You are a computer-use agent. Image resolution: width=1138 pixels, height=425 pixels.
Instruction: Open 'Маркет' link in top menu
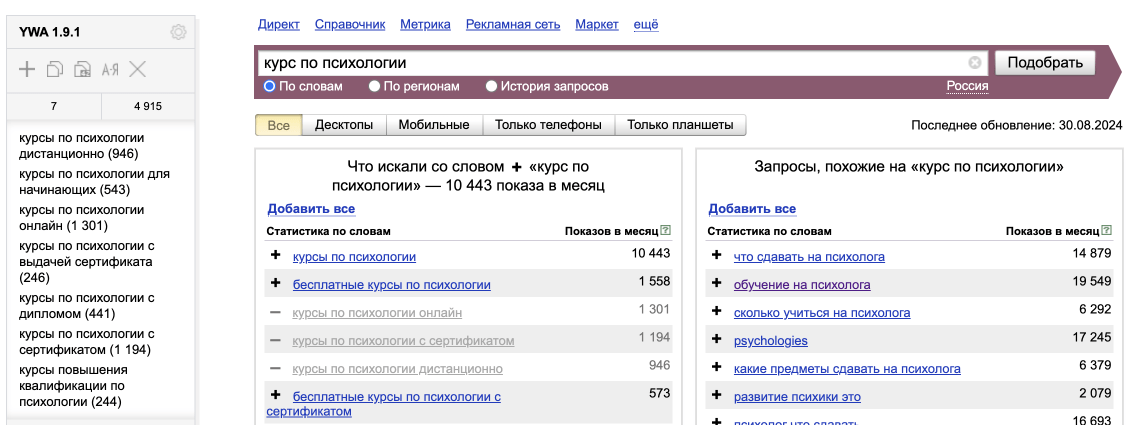(597, 25)
